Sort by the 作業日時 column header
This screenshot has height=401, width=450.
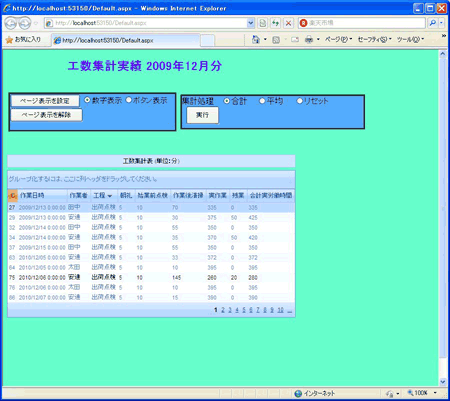(x=43, y=196)
